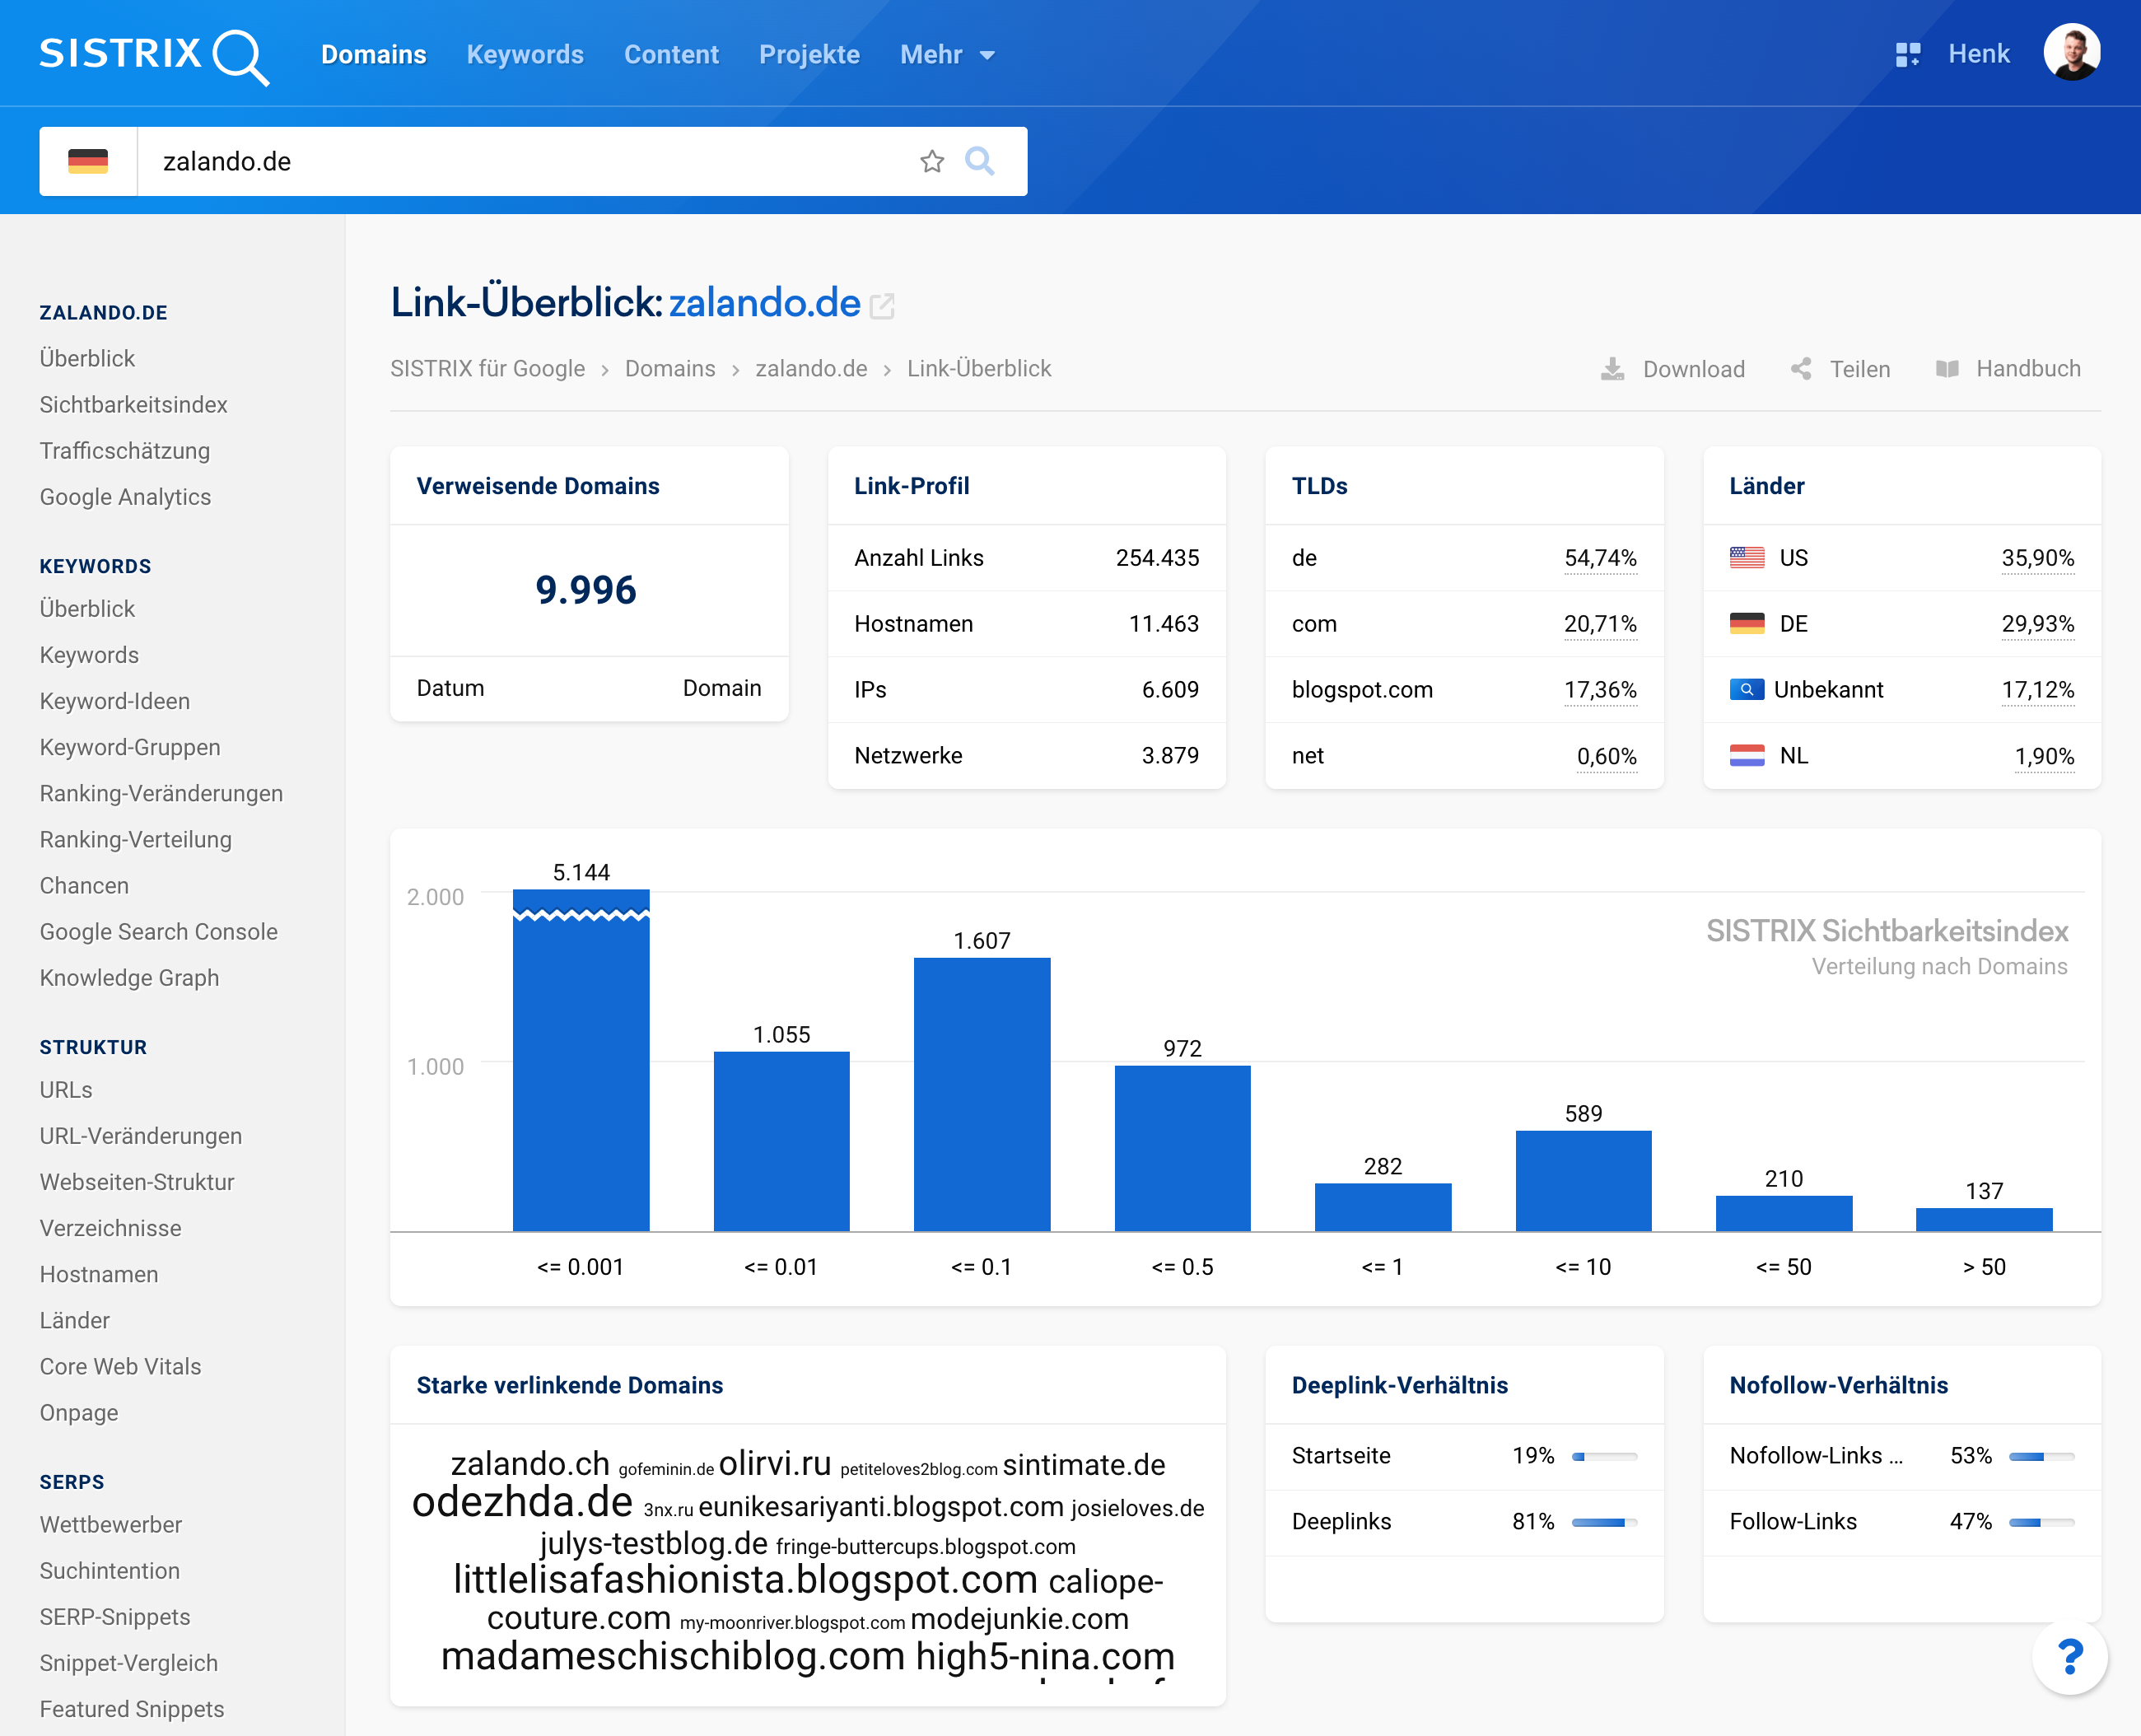The image size is (2141, 1736).
Task: Click the Länder card title
Action: (1767, 486)
